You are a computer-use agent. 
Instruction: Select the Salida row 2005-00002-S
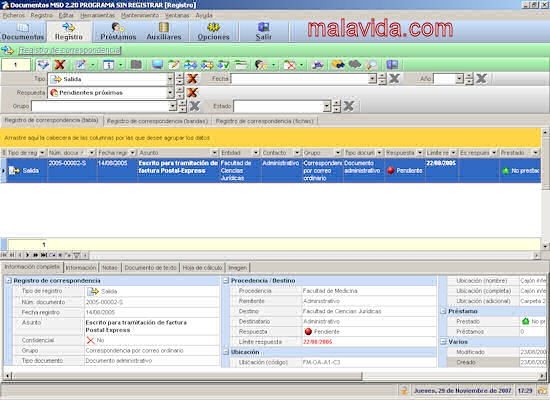pyautogui.click(x=270, y=171)
